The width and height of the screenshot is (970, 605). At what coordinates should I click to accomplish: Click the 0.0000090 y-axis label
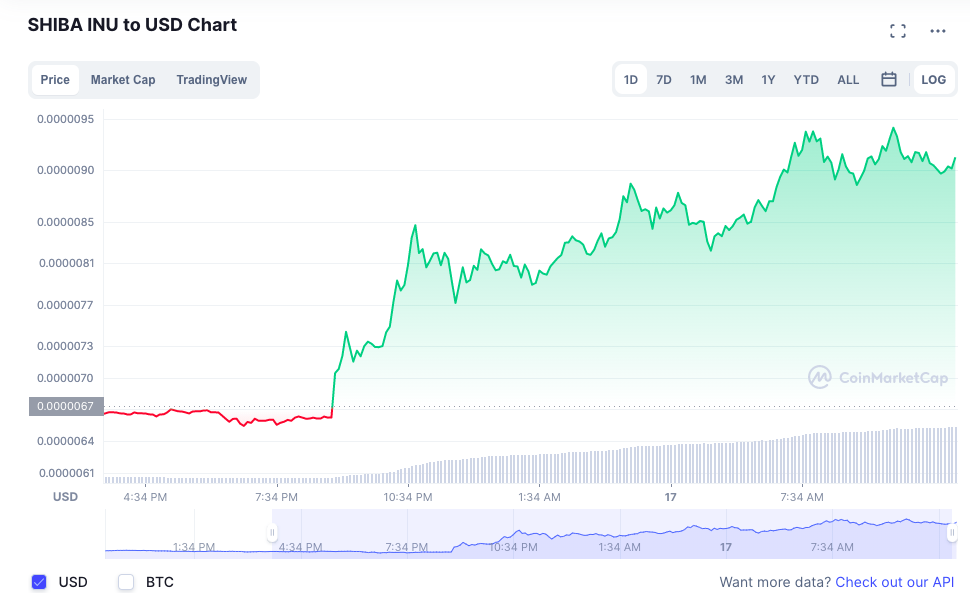coord(66,170)
